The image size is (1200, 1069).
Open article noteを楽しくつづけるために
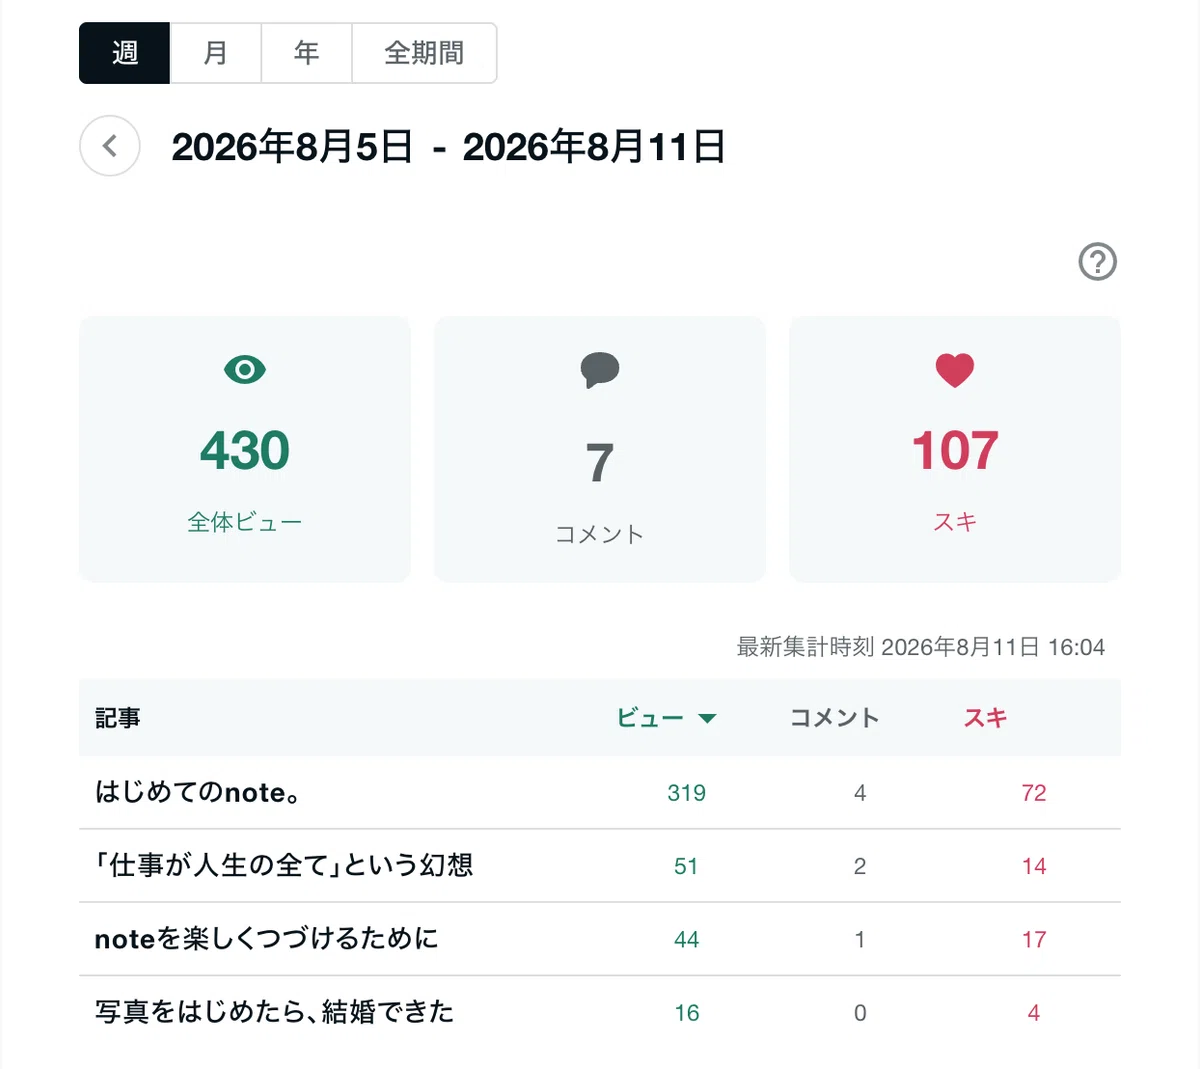[266, 938]
